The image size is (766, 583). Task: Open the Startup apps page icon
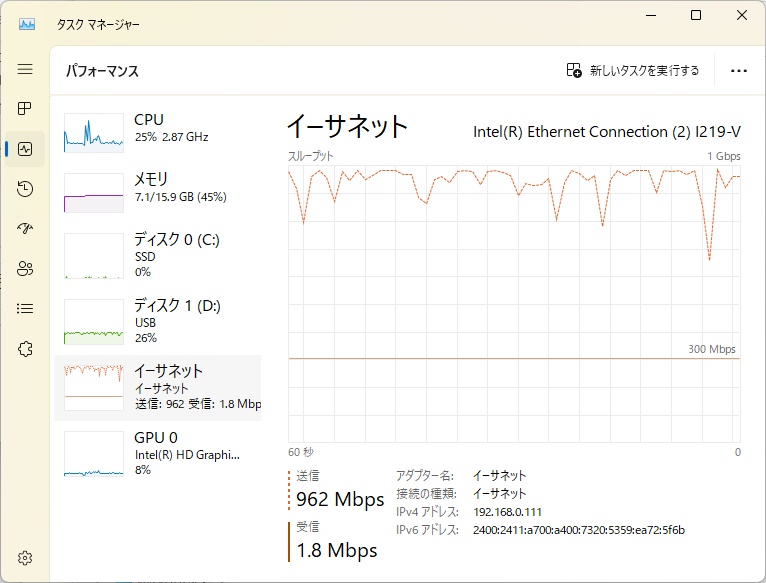point(25,228)
